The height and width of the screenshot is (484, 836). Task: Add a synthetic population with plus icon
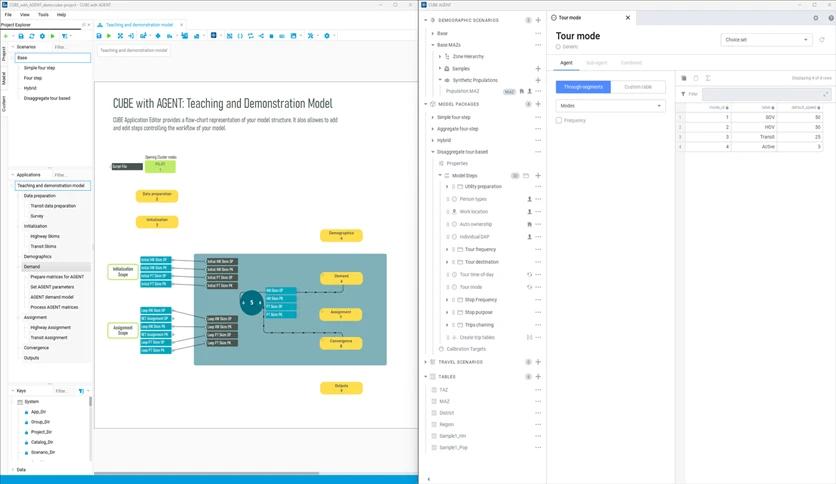[x=538, y=80]
